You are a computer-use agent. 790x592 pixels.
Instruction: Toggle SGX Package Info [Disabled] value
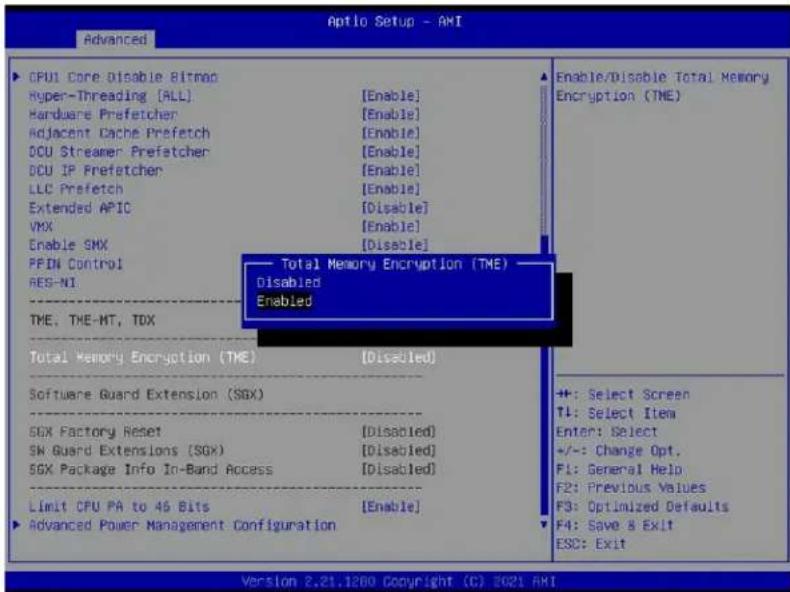tap(398, 469)
